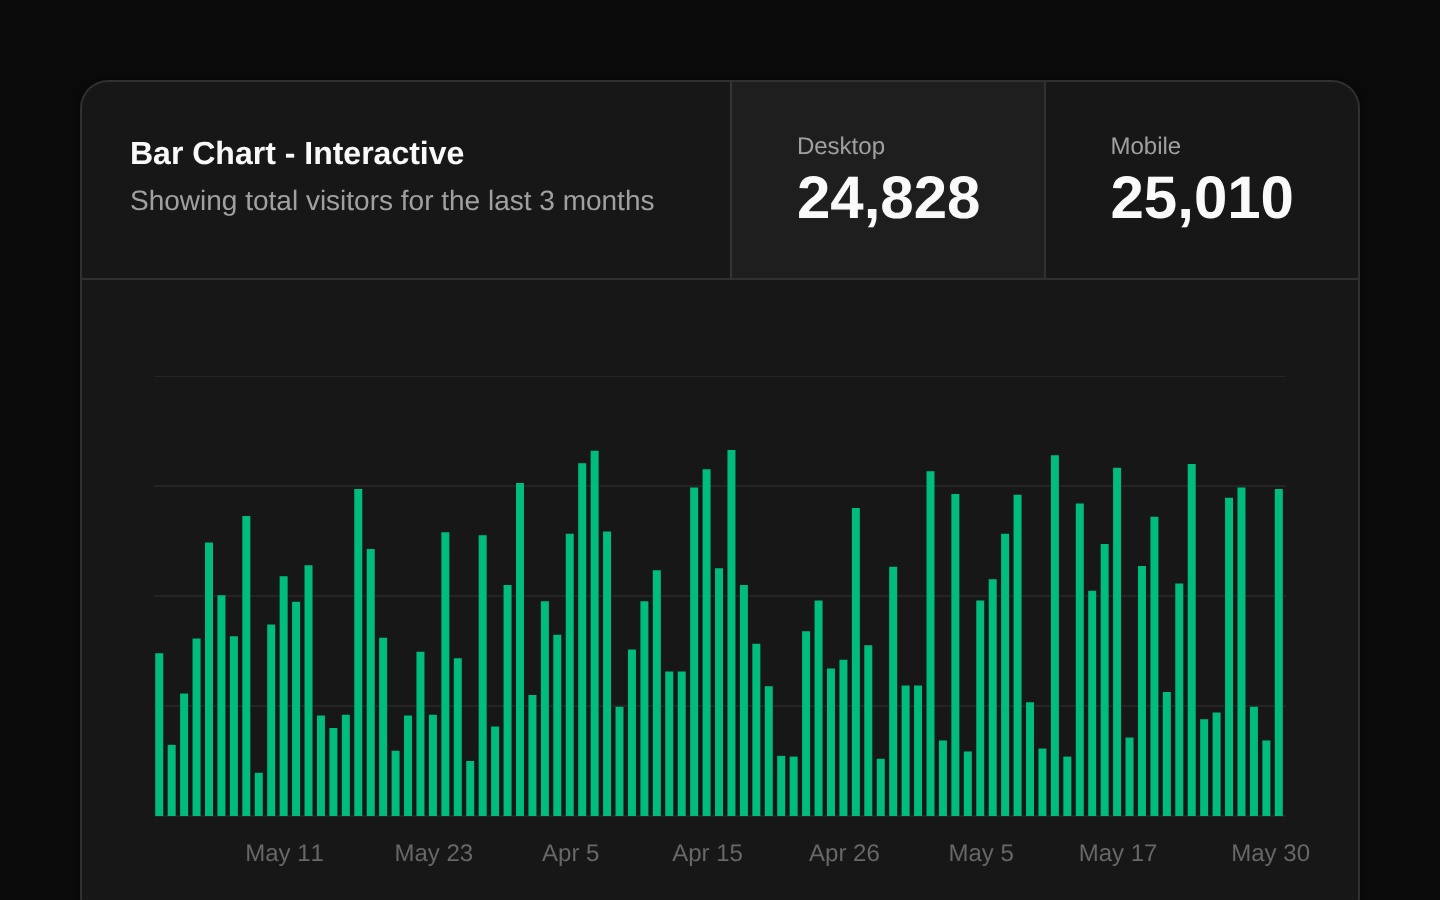
Task: Switch chart to Desktop visitors view
Action: (888, 180)
